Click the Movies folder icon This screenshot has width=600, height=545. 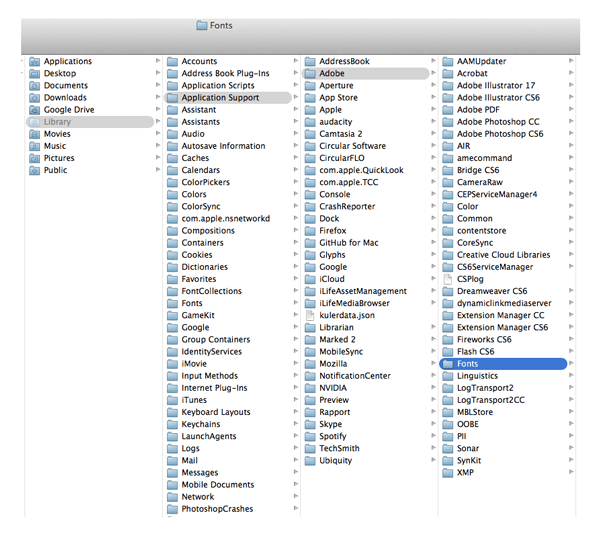[x=35, y=134]
